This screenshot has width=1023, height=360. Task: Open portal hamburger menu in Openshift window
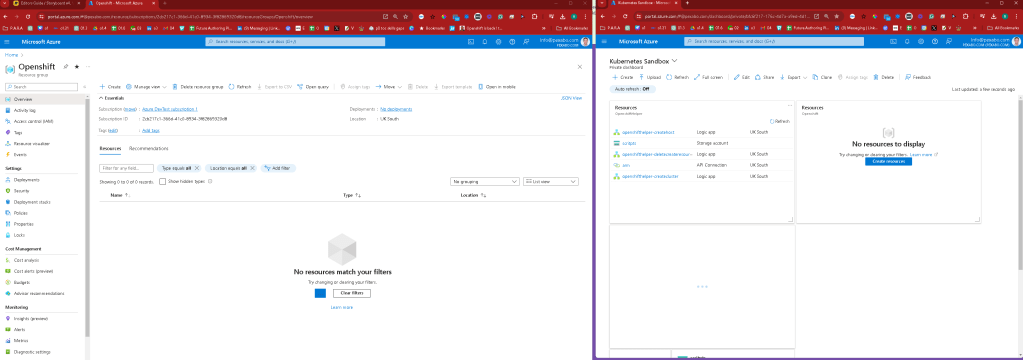(8, 41)
